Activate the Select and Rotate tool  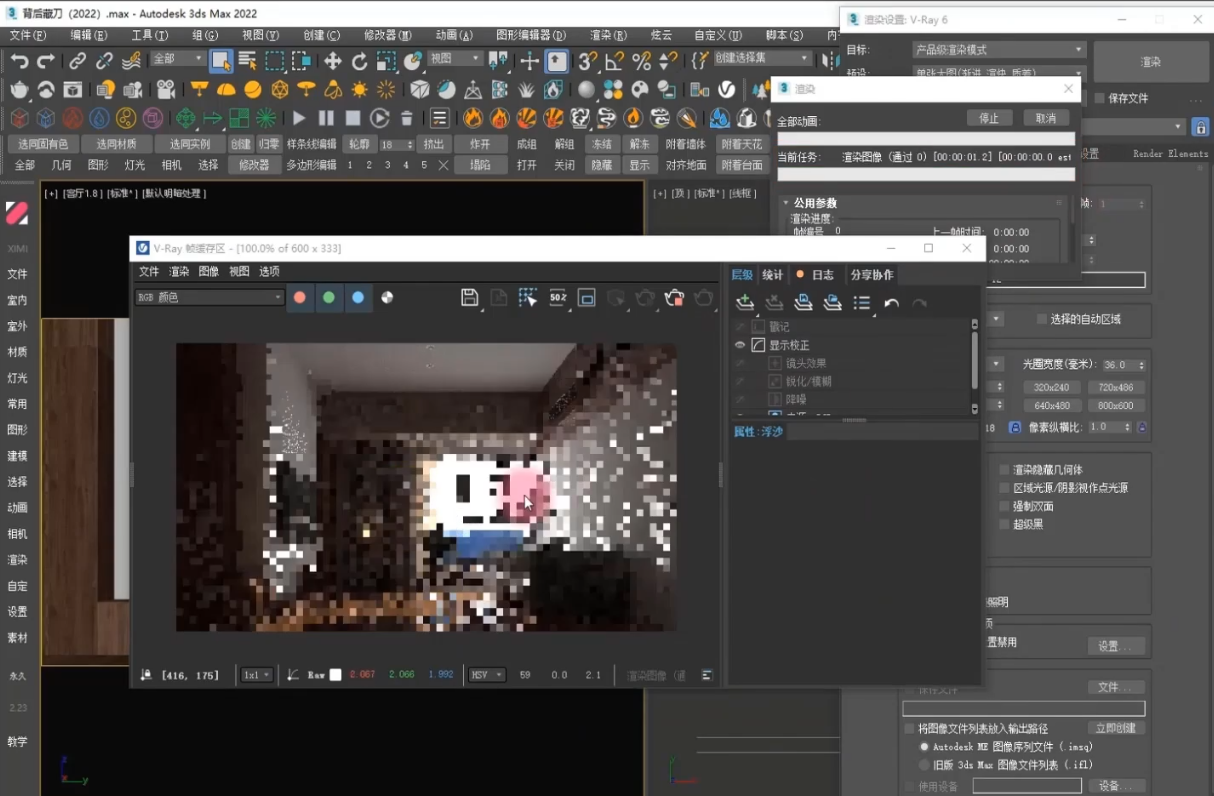(360, 61)
